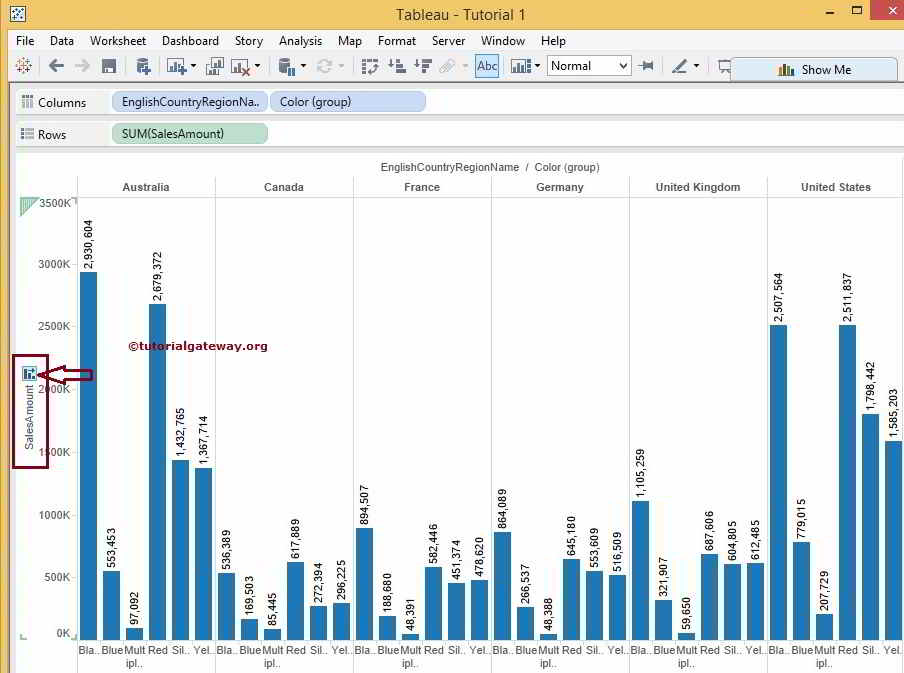
Task: Click the Swap rows and columns icon
Action: click(x=370, y=66)
